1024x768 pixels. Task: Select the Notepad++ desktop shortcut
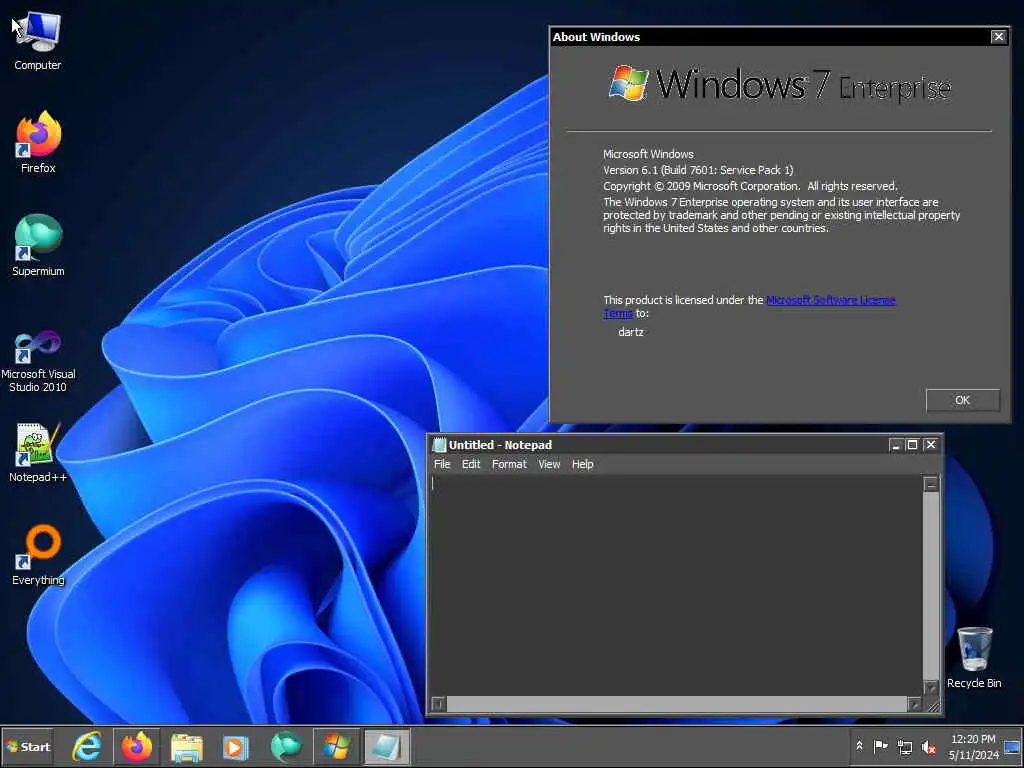[38, 452]
